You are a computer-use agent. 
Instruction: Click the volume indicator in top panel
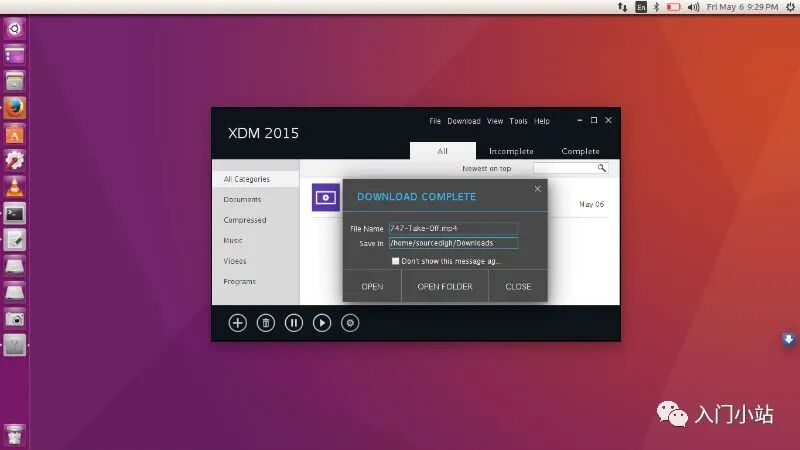693,7
